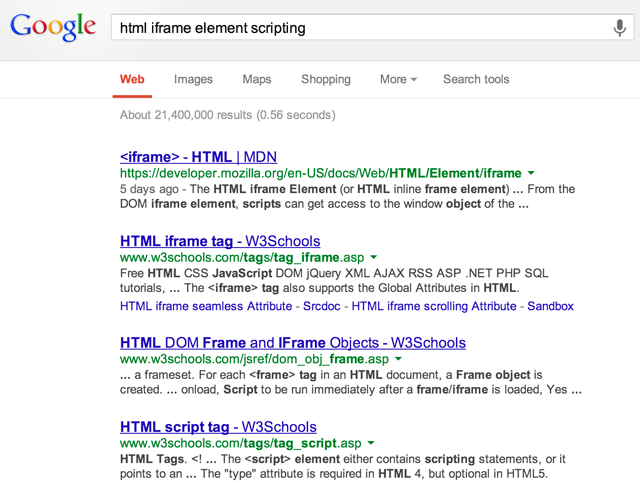Image resolution: width=640 pixels, height=496 pixels.
Task: Expand dropdown arrow beside dom_obj_frame.asp URL
Action: [398, 359]
